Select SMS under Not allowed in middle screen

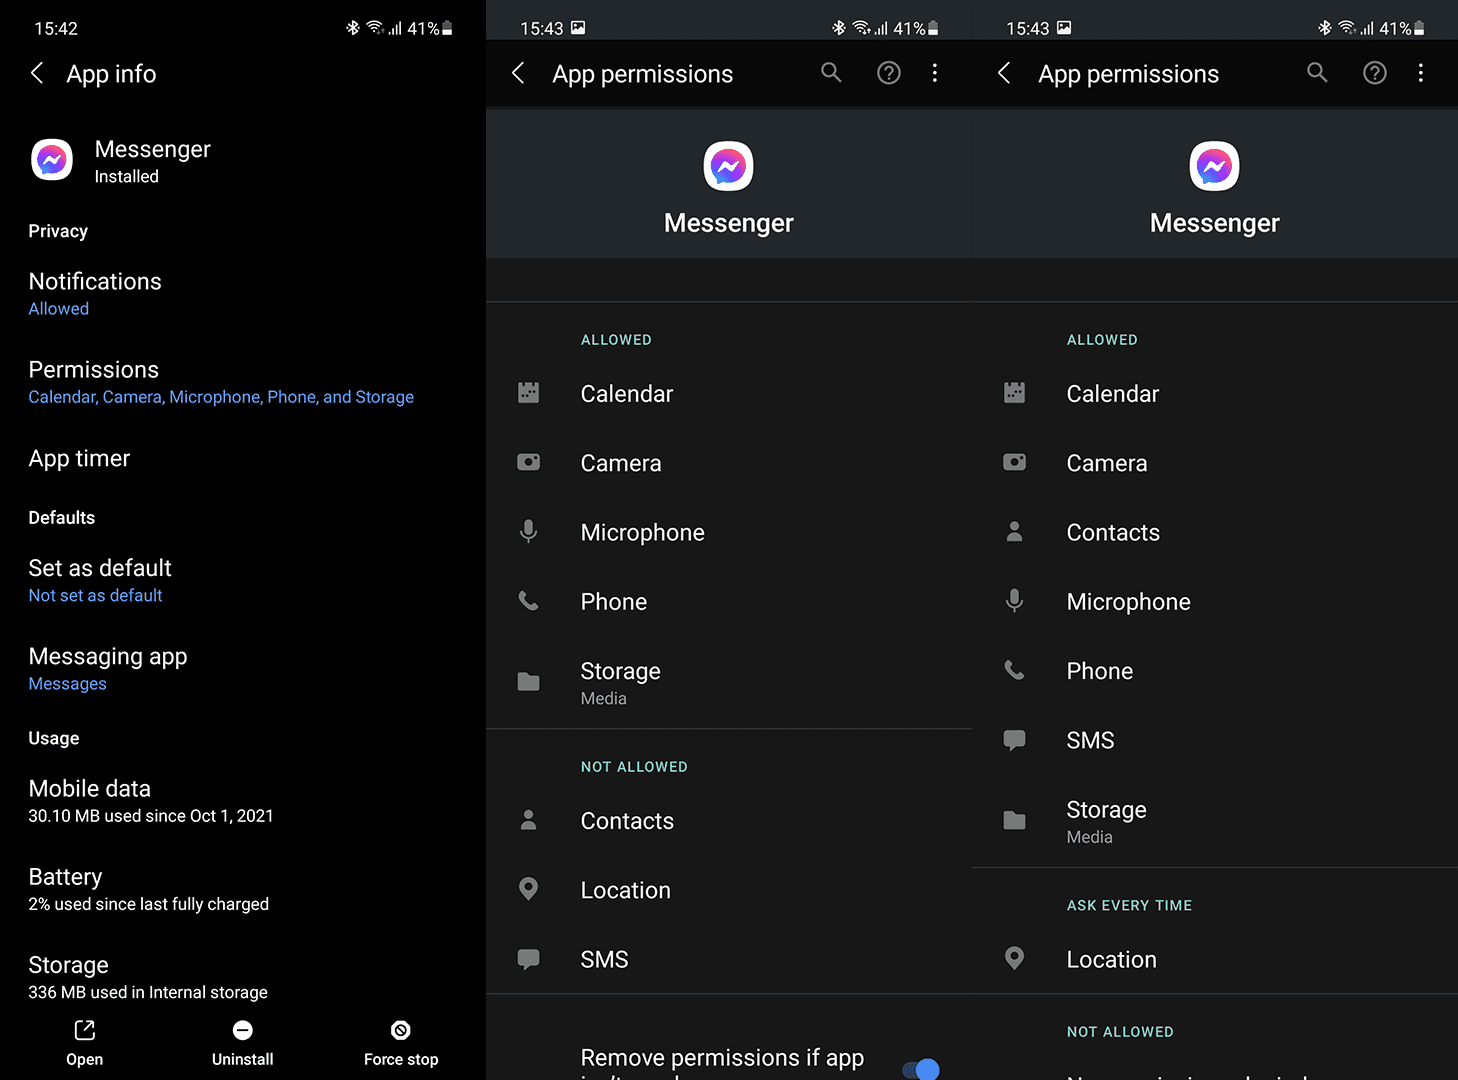[x=729, y=959]
